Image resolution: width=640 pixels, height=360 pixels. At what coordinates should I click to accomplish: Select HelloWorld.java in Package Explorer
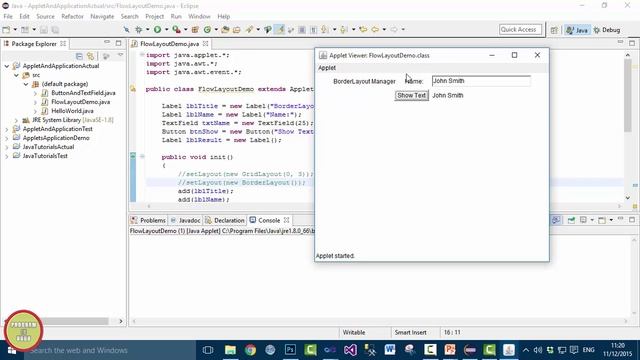pyautogui.click(x=72, y=111)
